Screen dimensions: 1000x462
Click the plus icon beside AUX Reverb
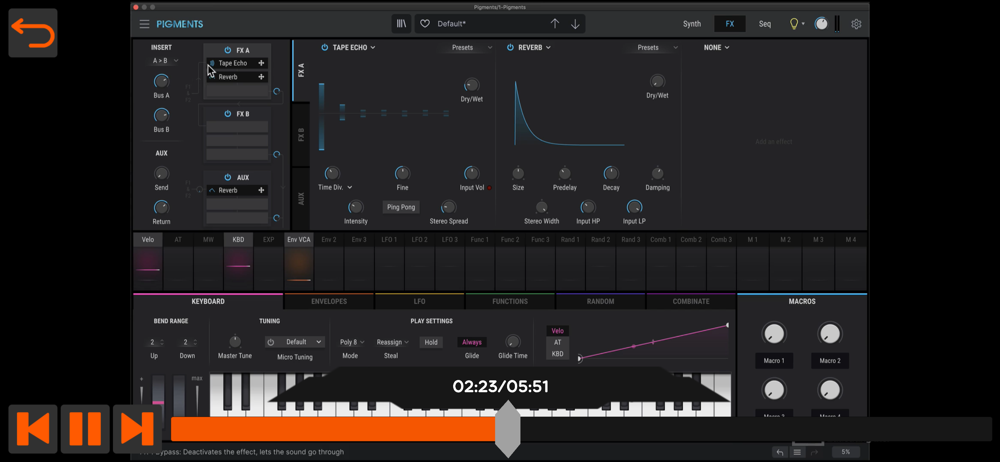click(x=261, y=190)
